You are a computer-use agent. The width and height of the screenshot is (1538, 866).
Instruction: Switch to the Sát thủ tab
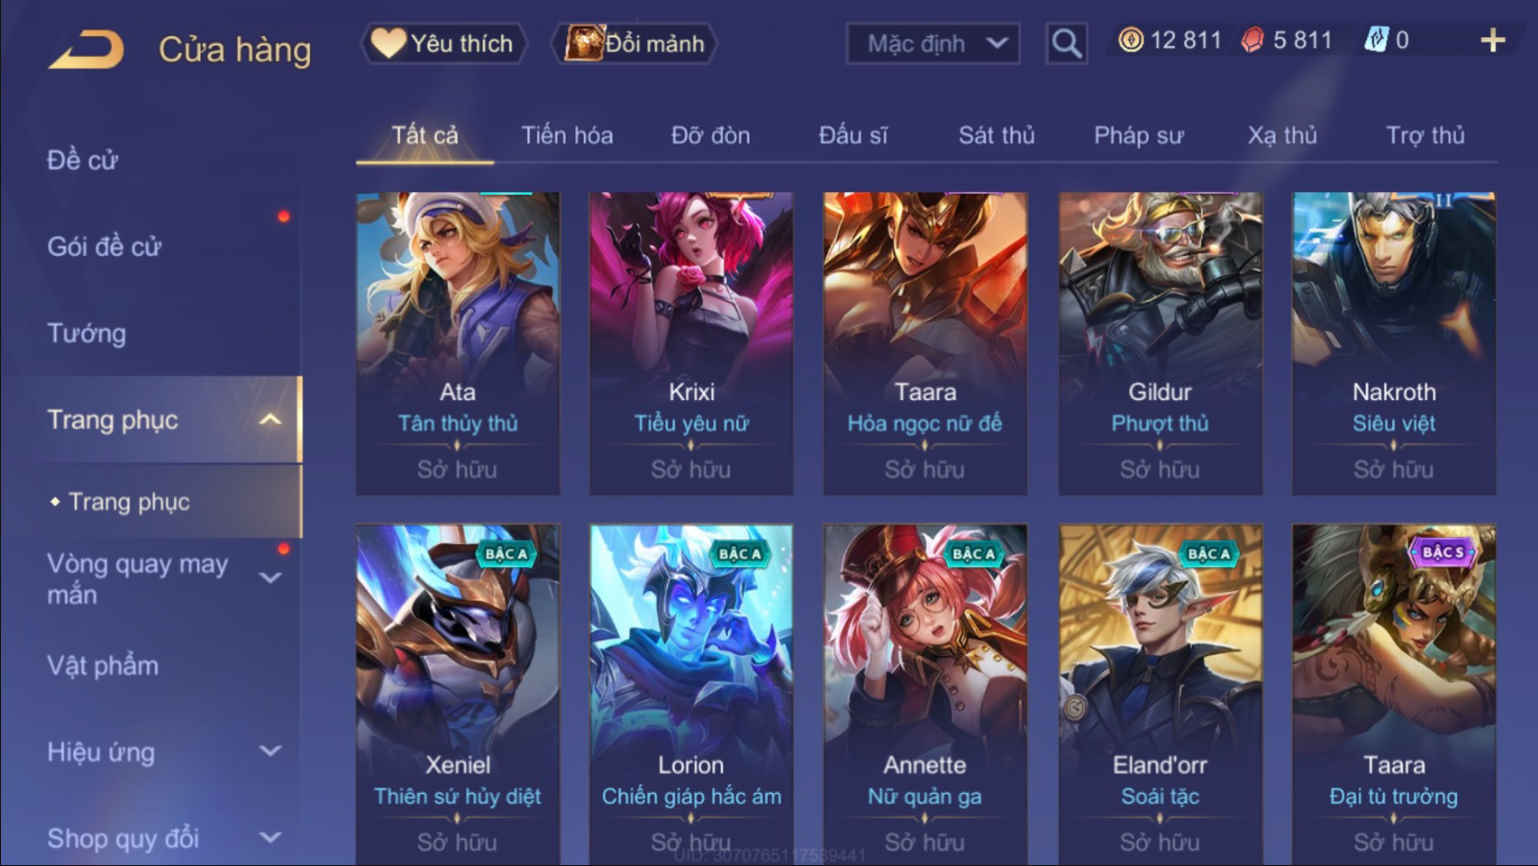tap(996, 135)
